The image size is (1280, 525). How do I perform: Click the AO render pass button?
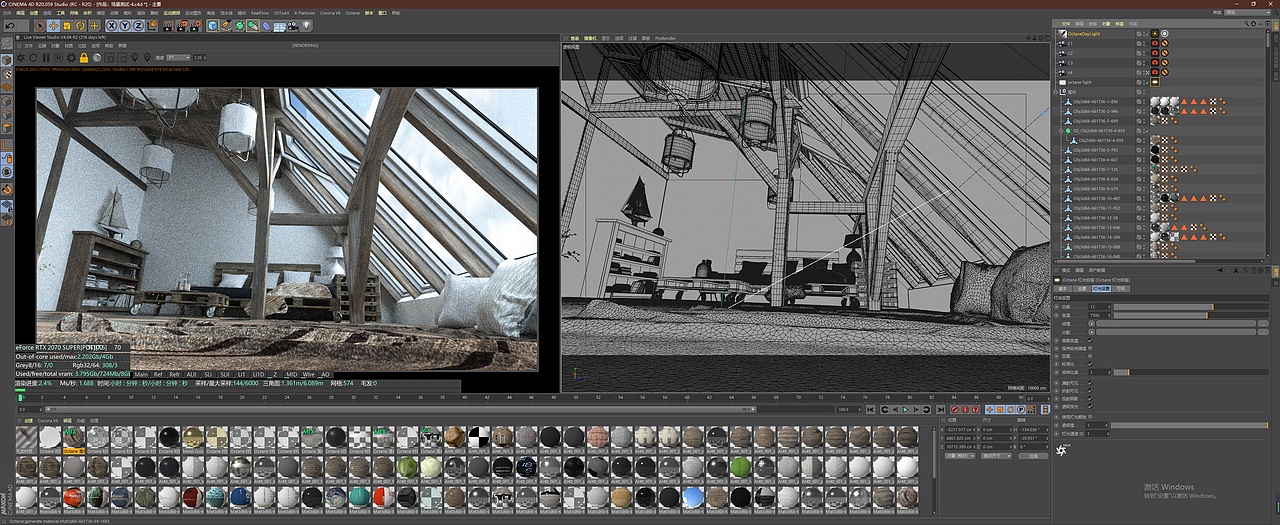pos(325,374)
